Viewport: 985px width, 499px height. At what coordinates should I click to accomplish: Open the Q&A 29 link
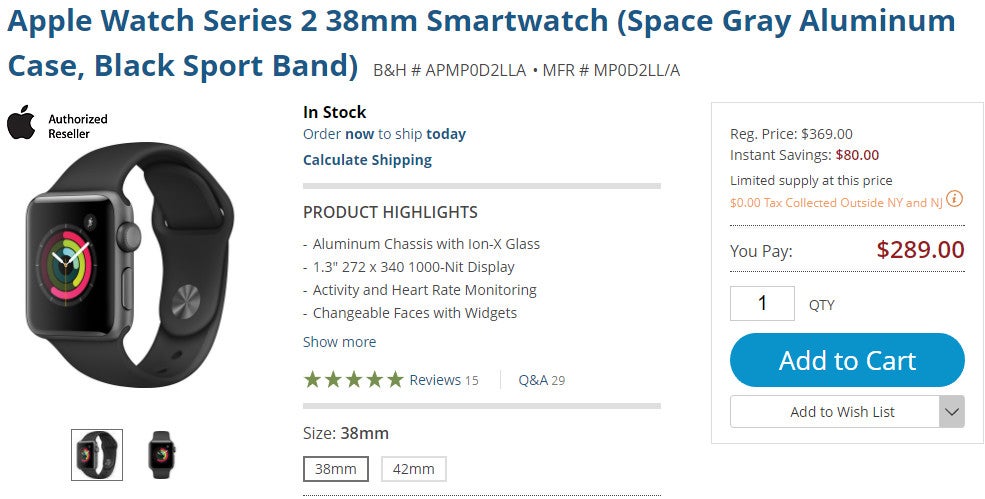point(541,380)
